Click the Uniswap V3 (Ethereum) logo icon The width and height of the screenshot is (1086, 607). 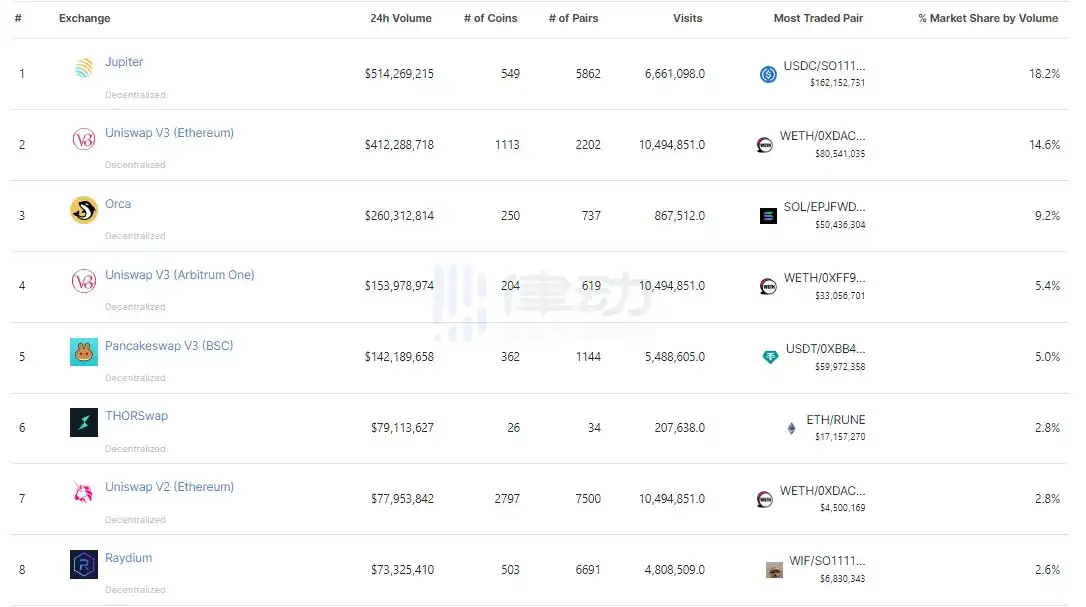[x=84, y=140]
